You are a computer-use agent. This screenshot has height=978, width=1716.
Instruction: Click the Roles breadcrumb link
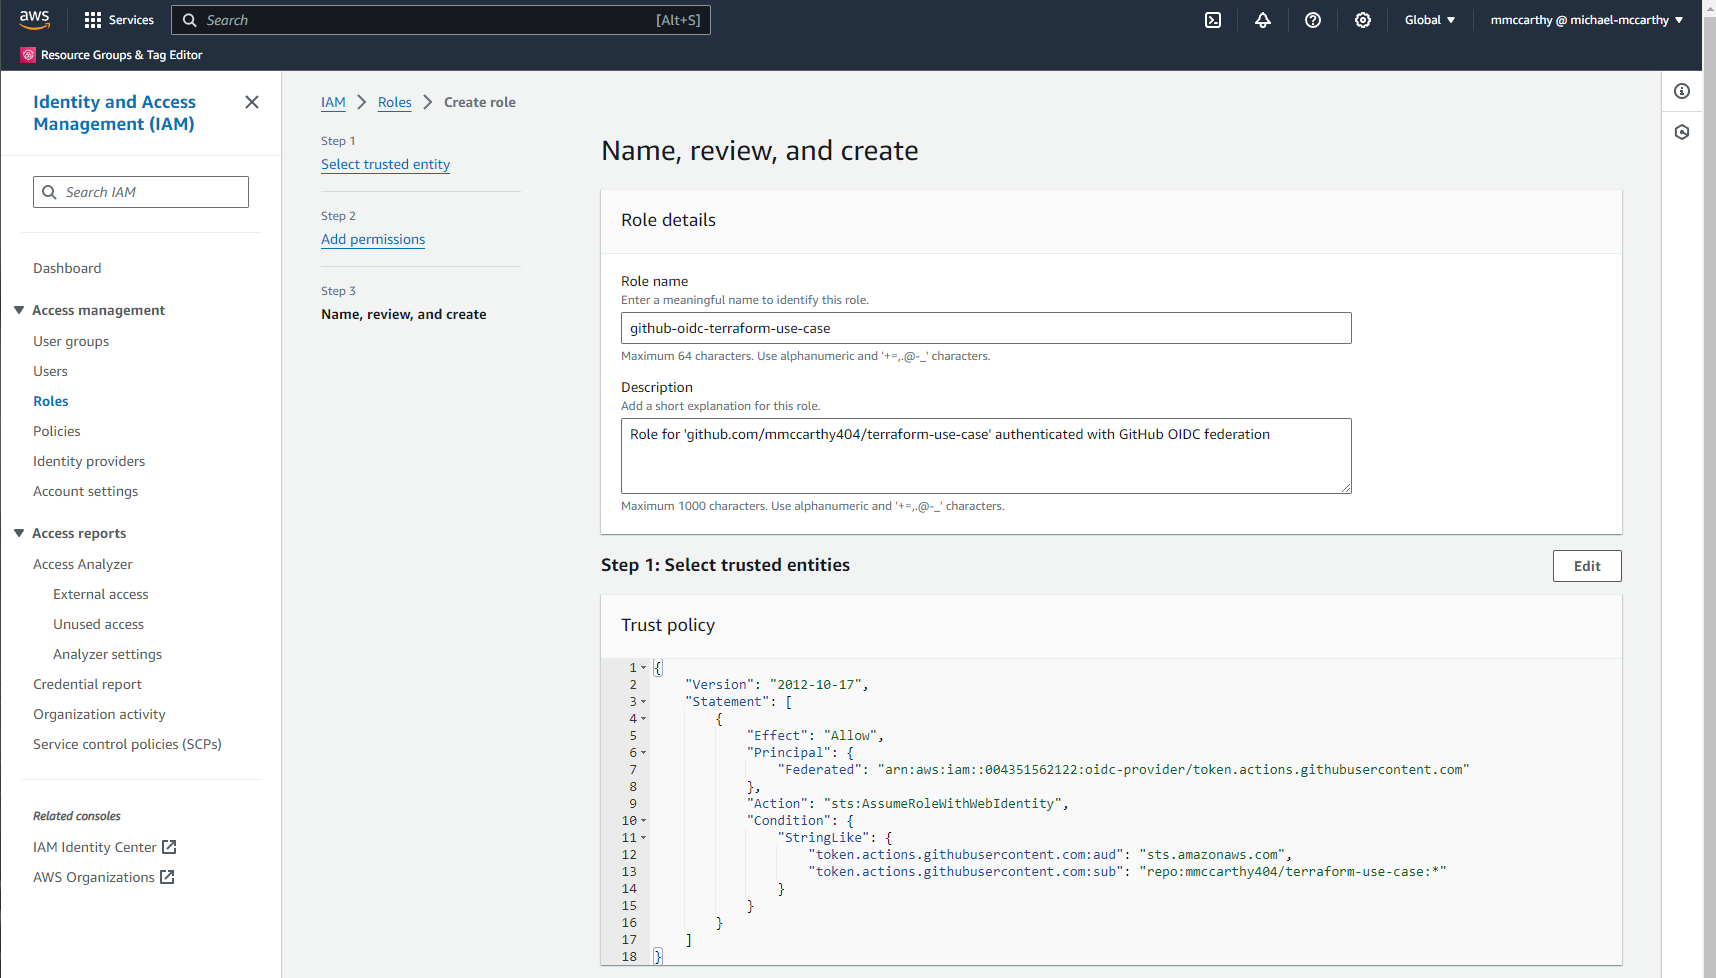[395, 102]
